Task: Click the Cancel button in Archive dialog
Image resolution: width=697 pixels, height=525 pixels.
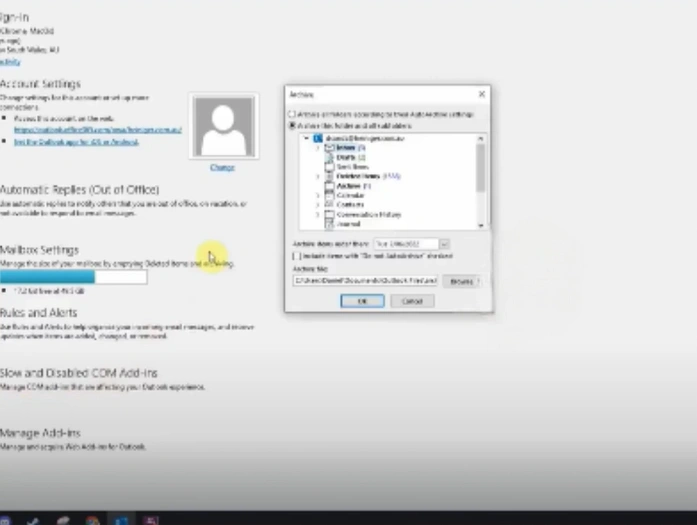Action: [412, 301]
